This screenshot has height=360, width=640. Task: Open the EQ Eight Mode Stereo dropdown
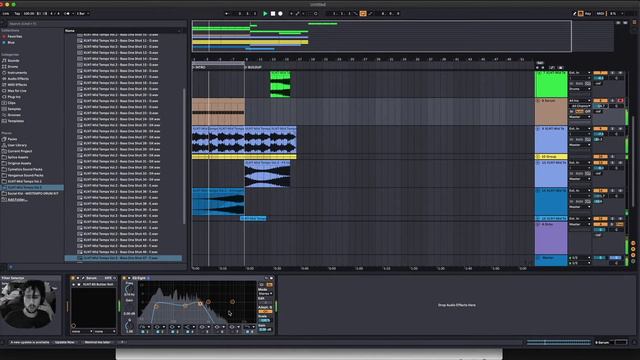pyautogui.click(x=265, y=293)
